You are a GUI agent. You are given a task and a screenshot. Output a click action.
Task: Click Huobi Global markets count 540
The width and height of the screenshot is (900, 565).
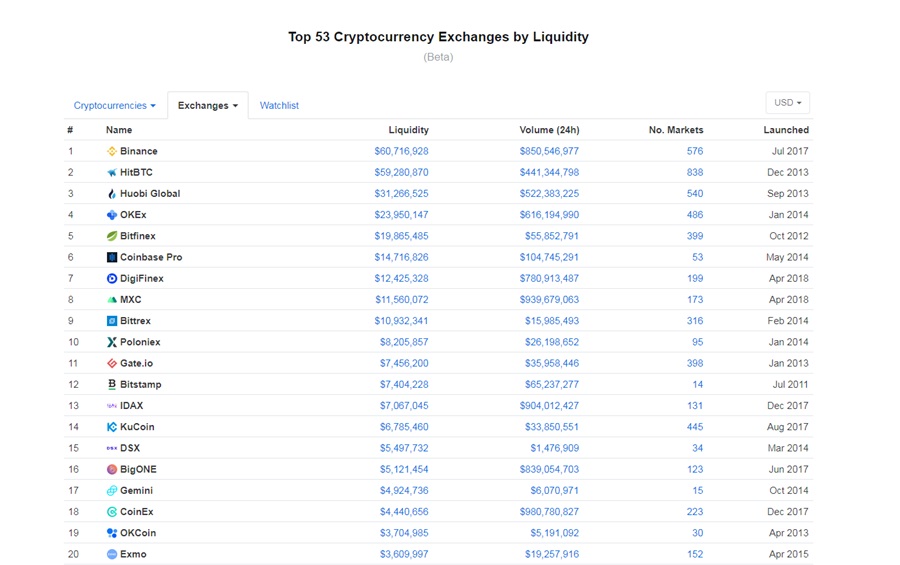pyautogui.click(x=695, y=194)
